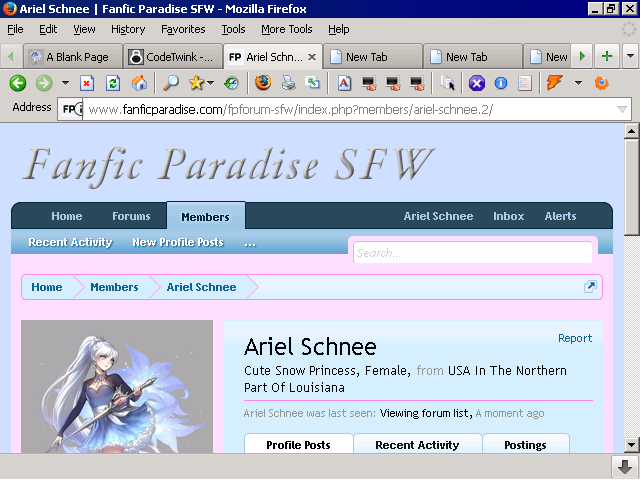Click the status bar download arrow icon
Image resolution: width=640 pixels, height=480 pixels.
625,467
